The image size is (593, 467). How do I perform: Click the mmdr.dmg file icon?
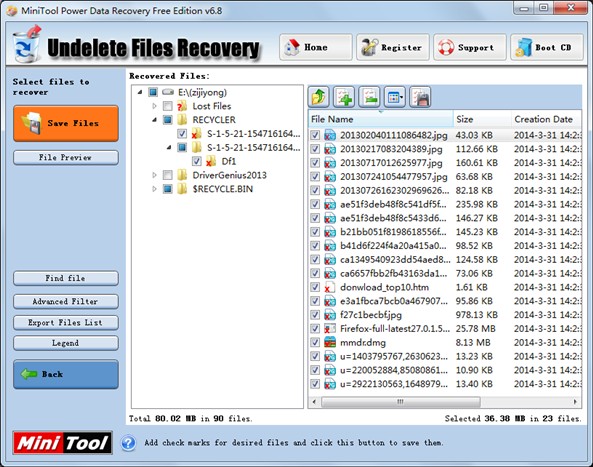pos(330,343)
